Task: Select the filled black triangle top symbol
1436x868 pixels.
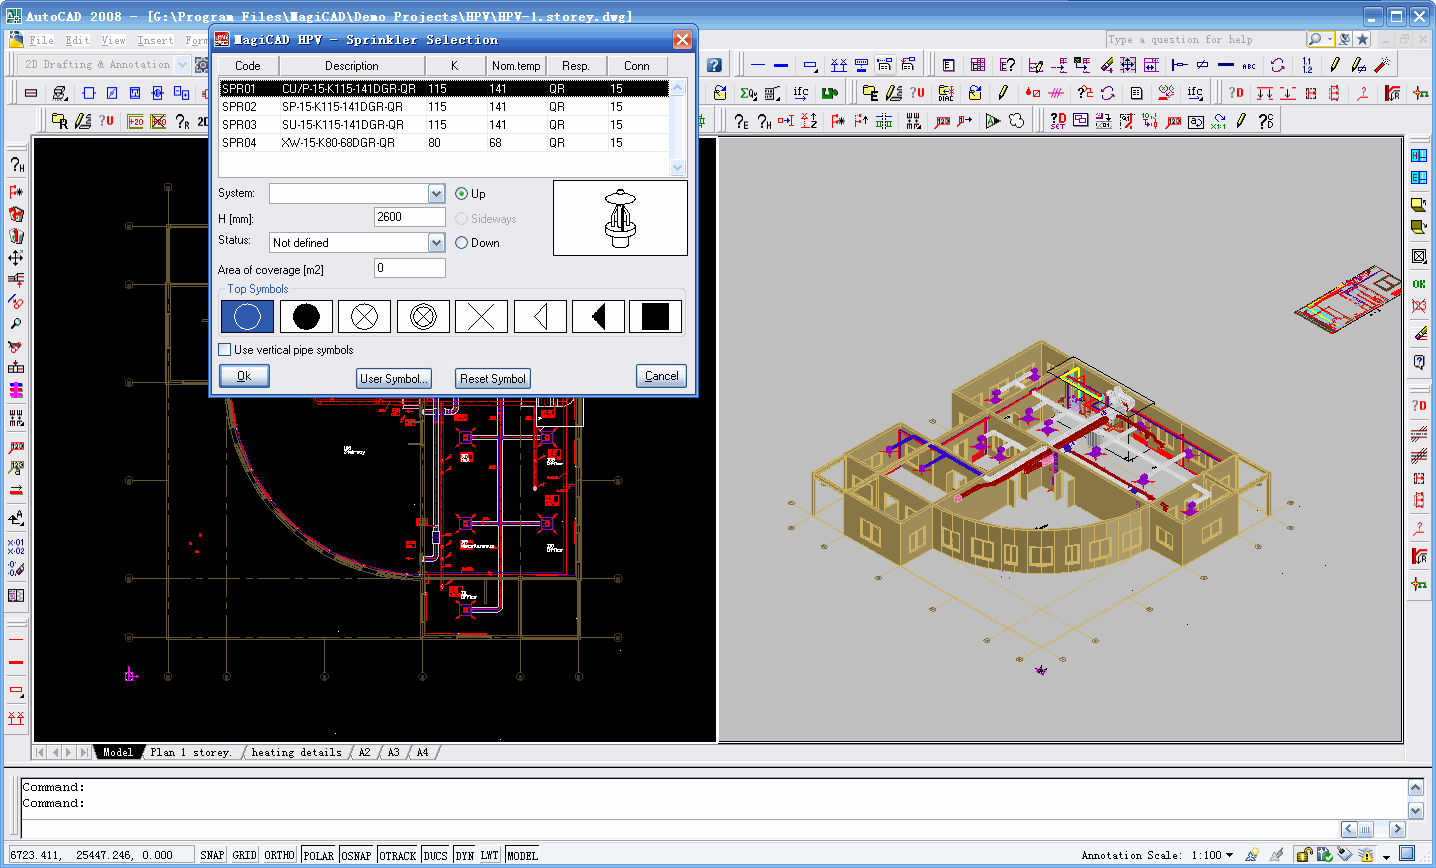Action: pyautogui.click(x=598, y=317)
